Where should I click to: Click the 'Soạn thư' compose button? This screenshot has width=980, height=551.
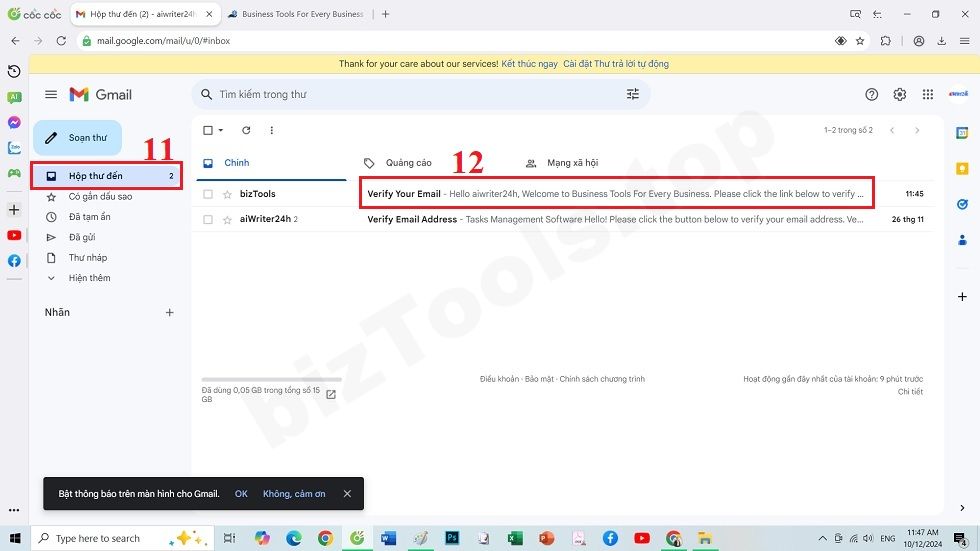click(77, 138)
